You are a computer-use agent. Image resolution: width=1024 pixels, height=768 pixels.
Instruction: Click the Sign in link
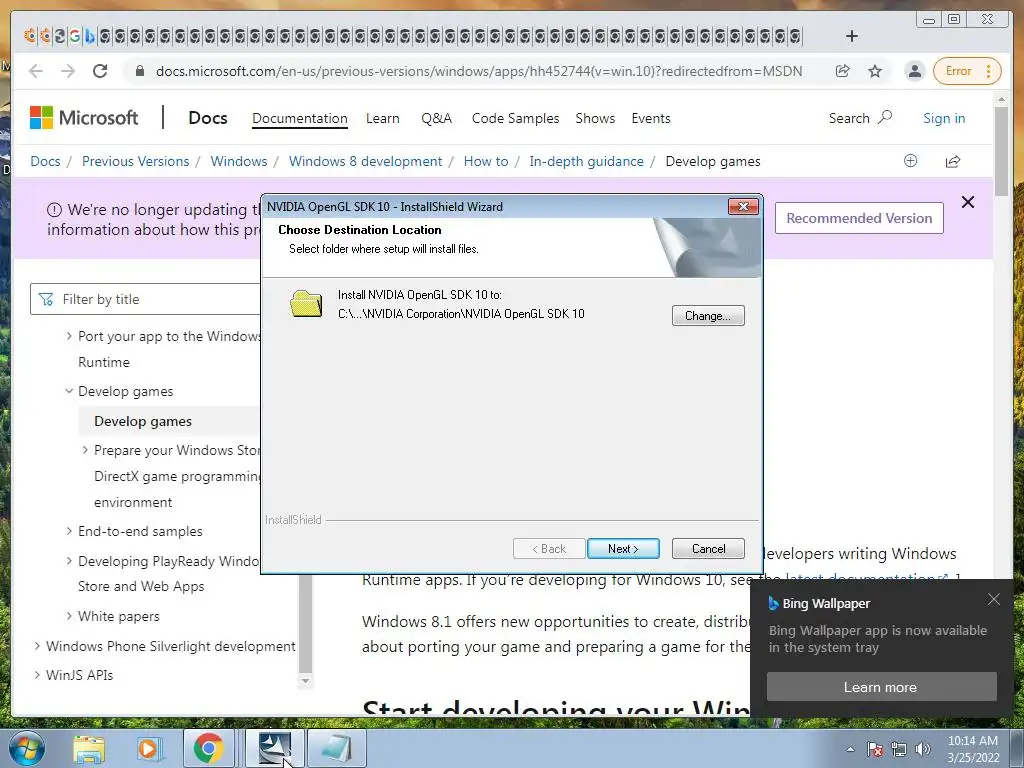pos(944,118)
